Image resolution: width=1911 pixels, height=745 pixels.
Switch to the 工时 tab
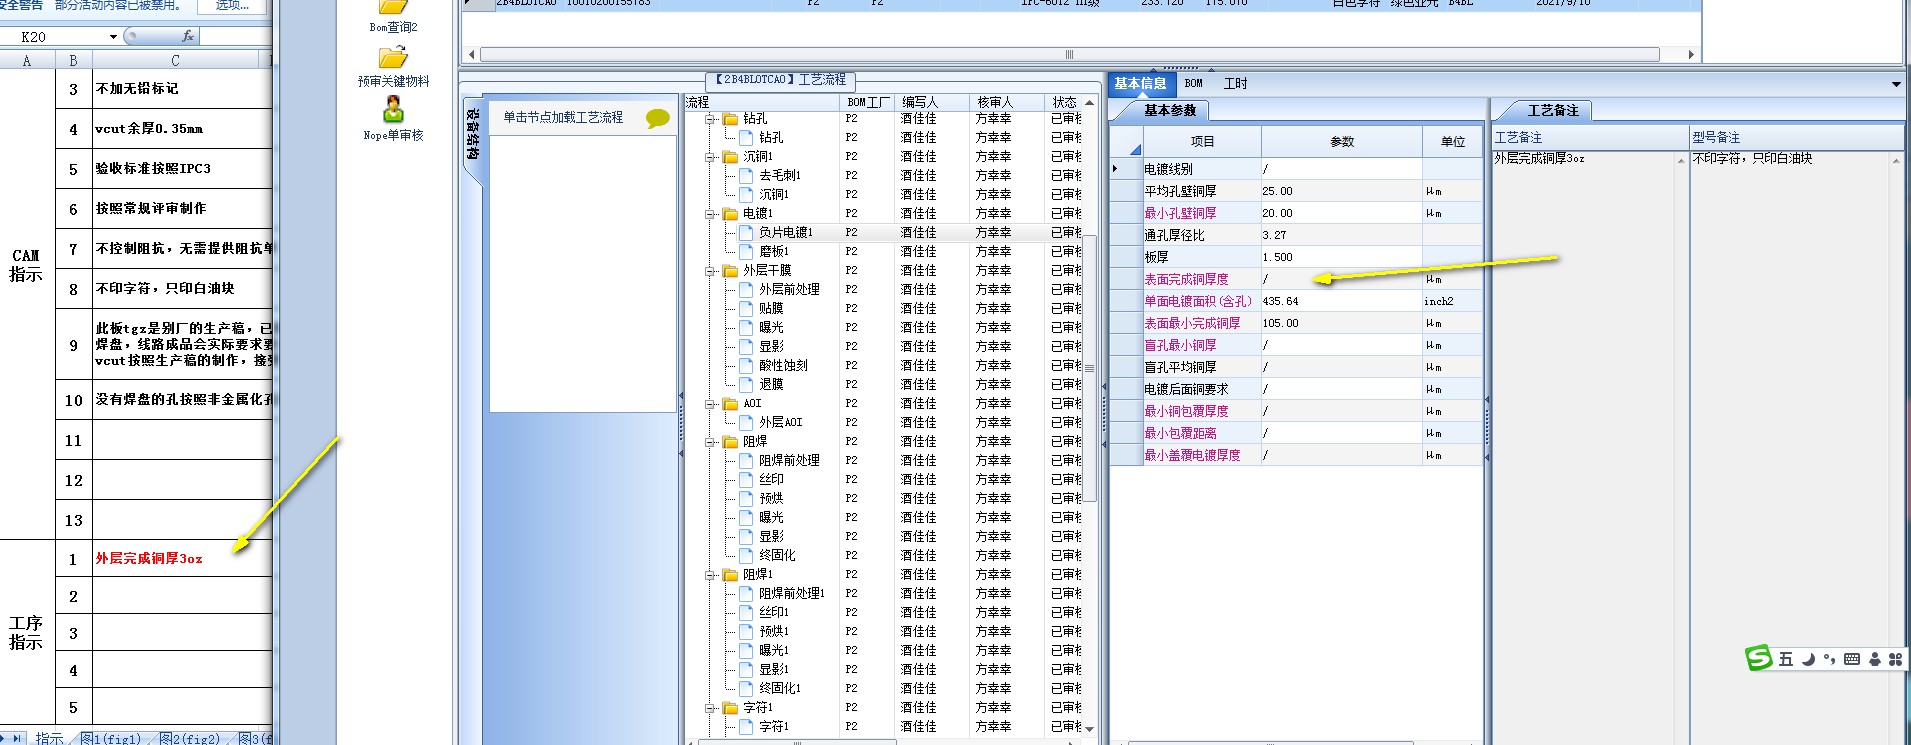[x=1235, y=84]
